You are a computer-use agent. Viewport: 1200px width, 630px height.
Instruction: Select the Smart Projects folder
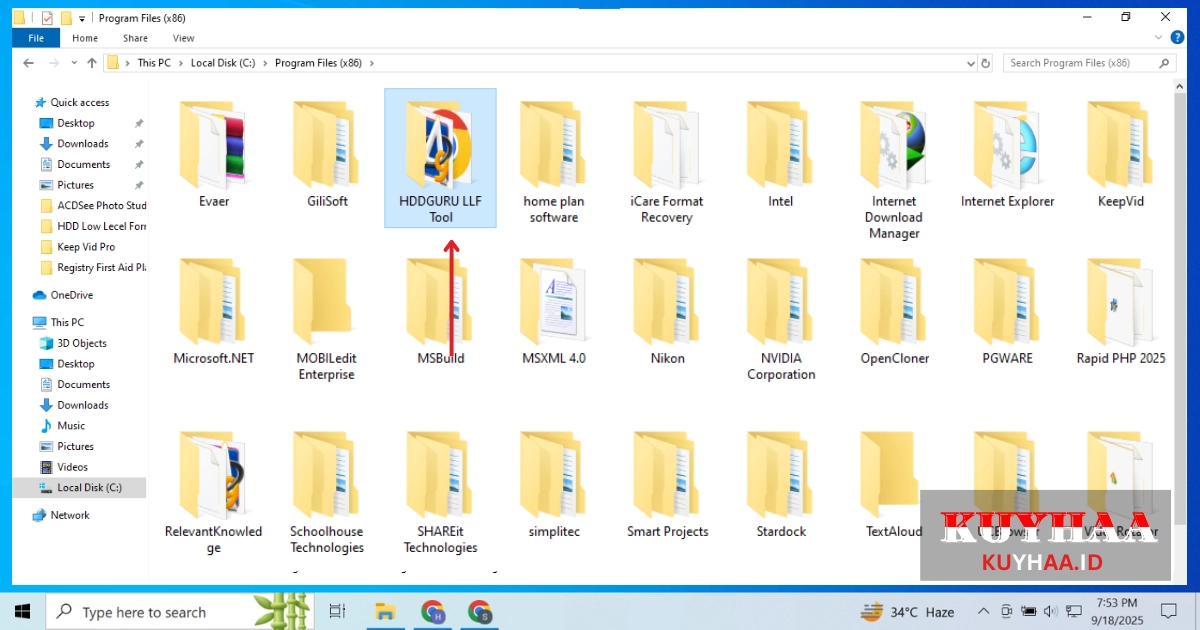click(667, 485)
